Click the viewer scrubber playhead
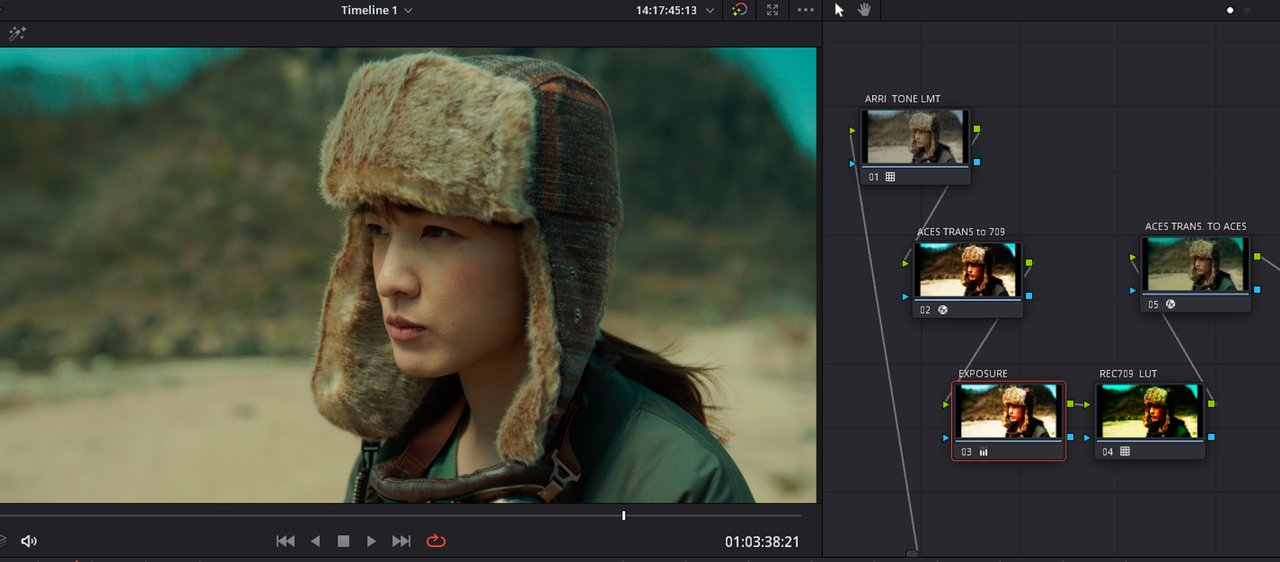 point(624,516)
